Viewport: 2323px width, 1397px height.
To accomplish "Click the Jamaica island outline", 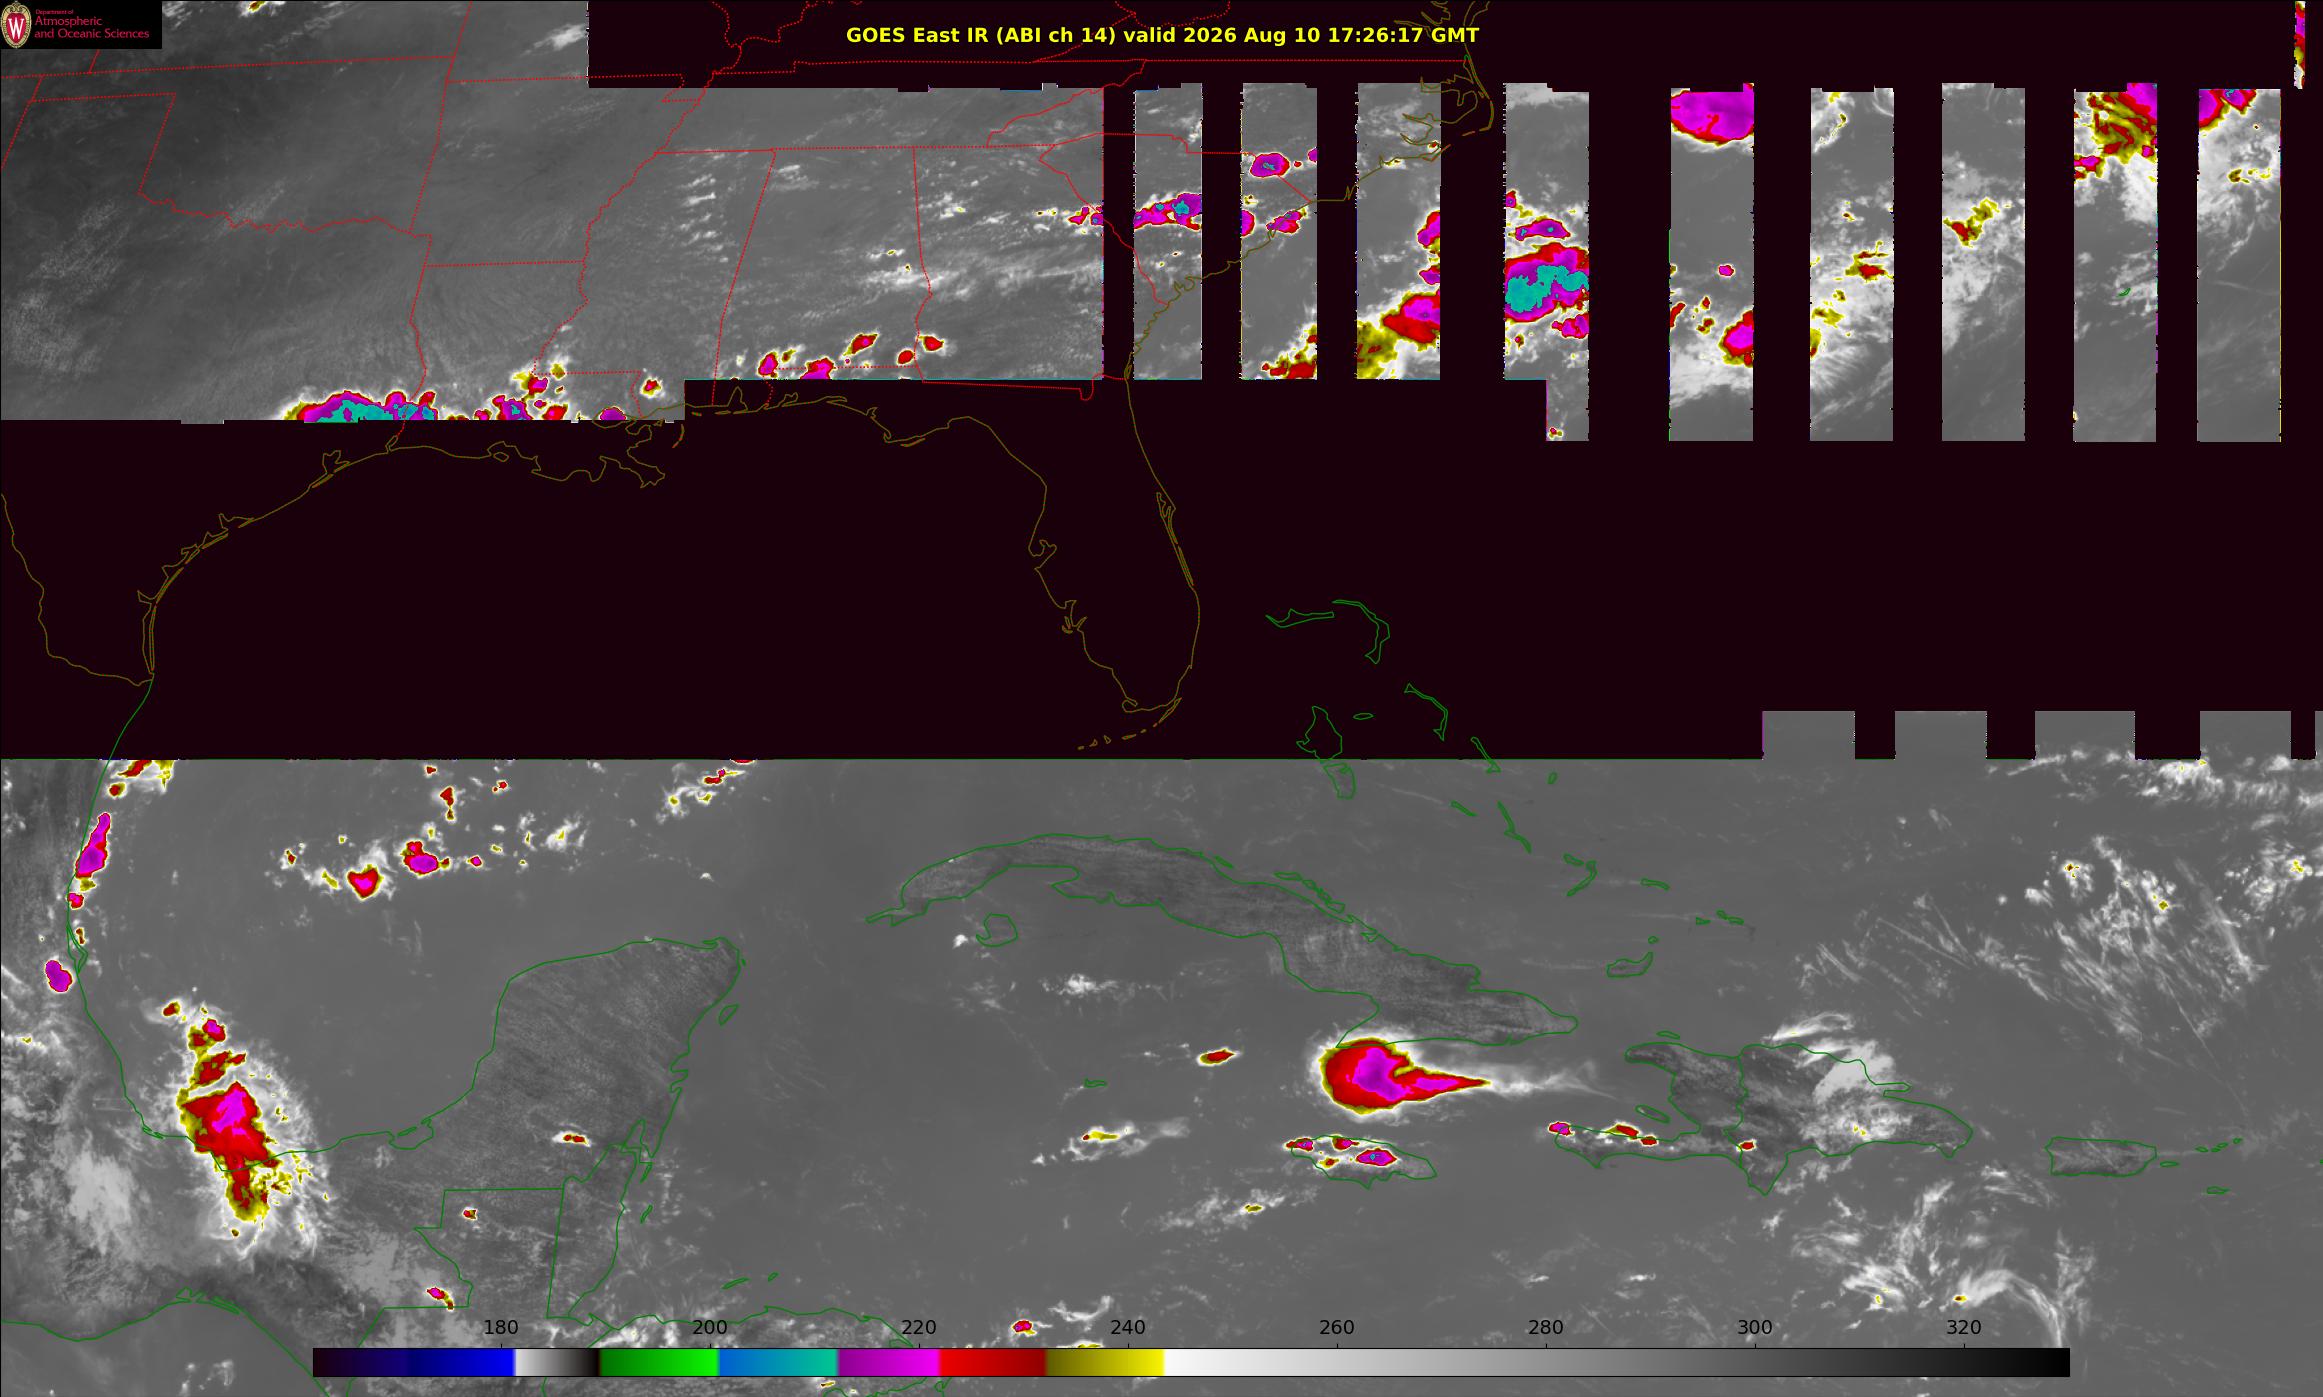I will pyautogui.click(x=1363, y=1160).
